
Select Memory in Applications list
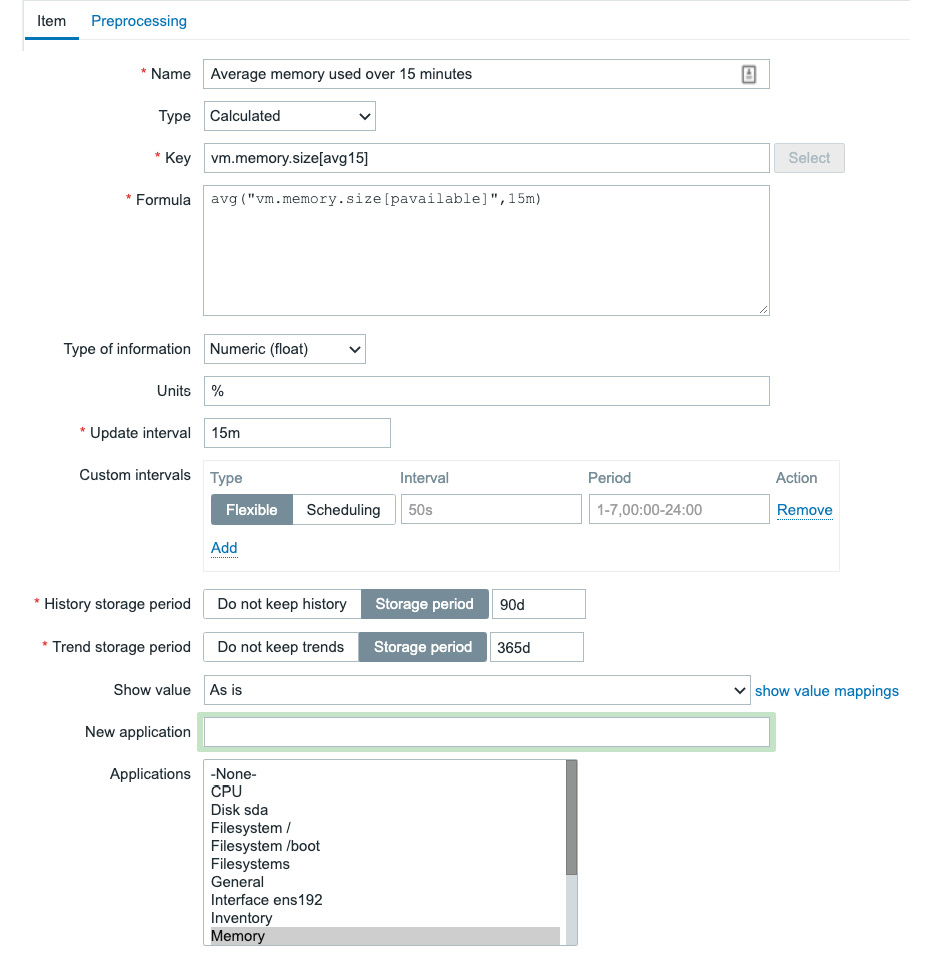tap(385, 936)
